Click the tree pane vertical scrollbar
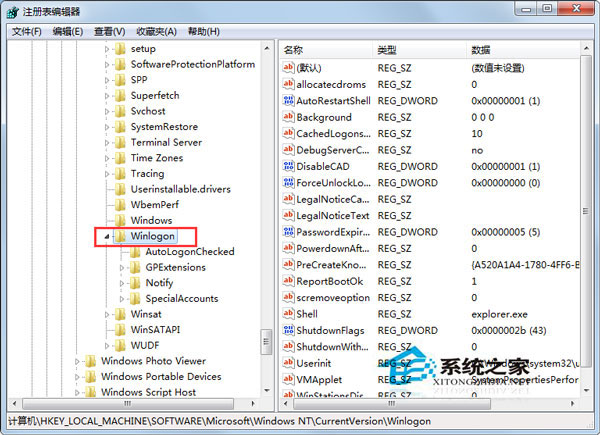The width and height of the screenshot is (600, 435). coord(266,200)
